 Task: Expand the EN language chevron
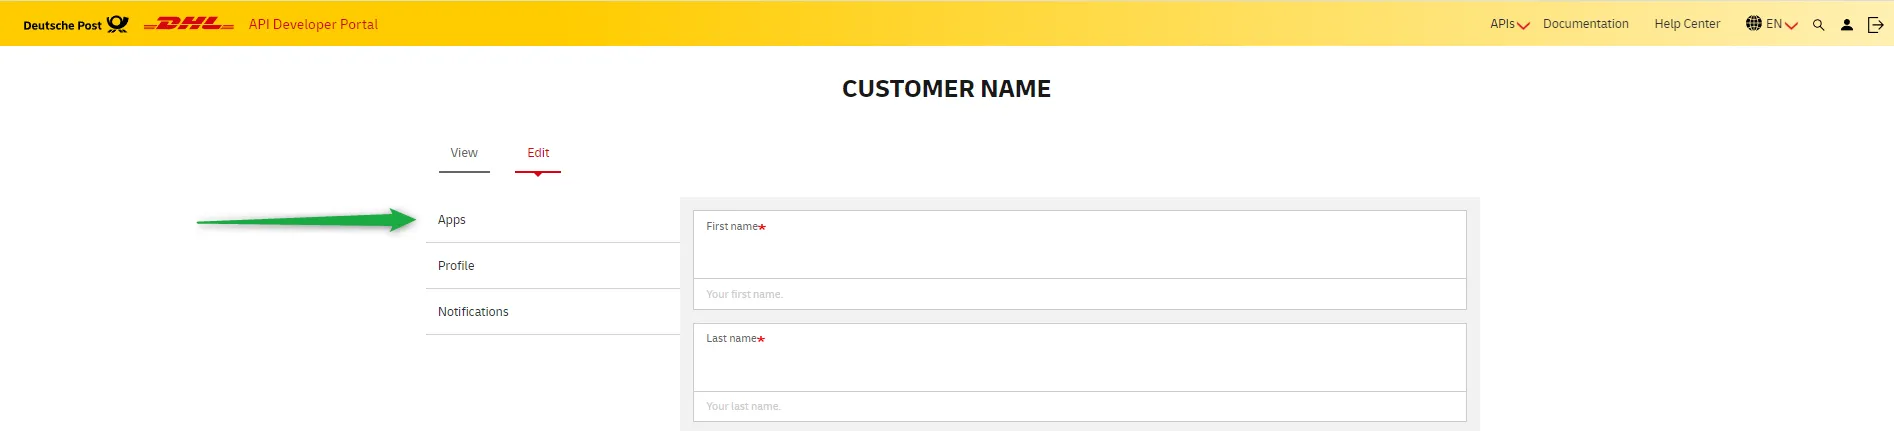1791,26
